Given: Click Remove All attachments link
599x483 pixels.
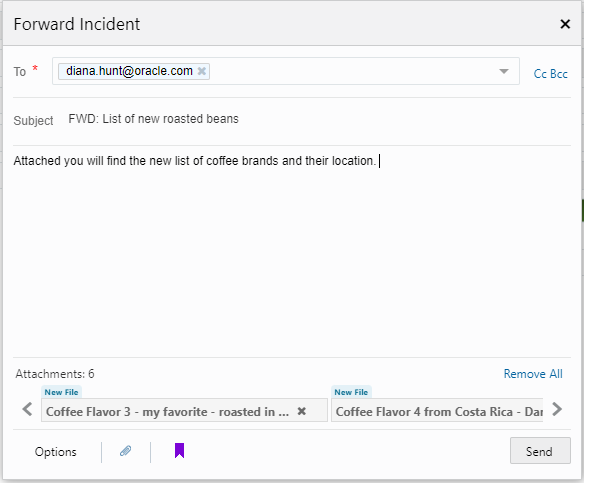Looking at the screenshot, I should point(533,374).
